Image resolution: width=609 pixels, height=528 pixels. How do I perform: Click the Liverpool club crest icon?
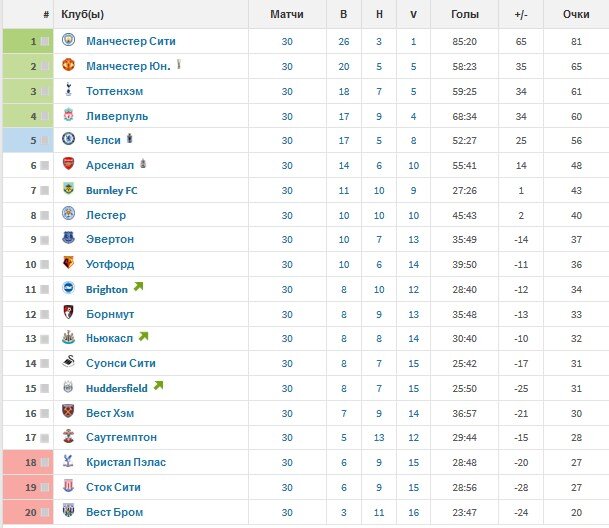click(x=68, y=115)
